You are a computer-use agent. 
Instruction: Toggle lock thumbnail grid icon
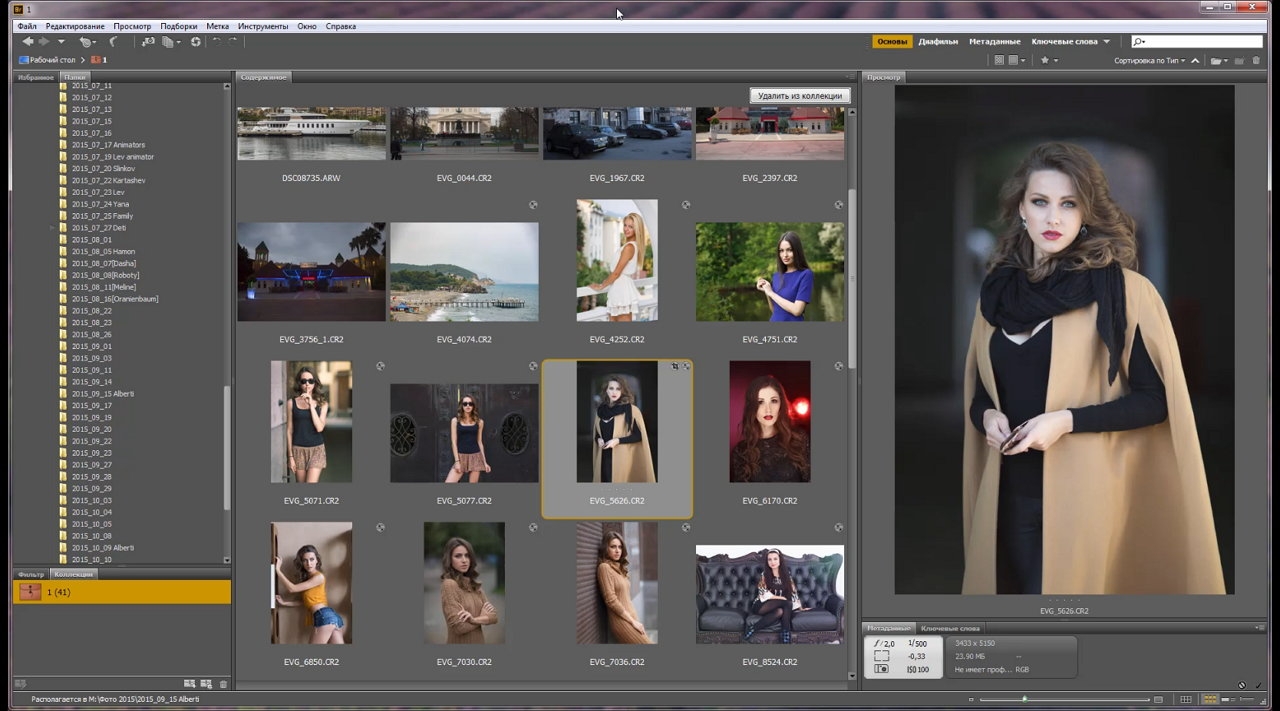[x=1187, y=699]
